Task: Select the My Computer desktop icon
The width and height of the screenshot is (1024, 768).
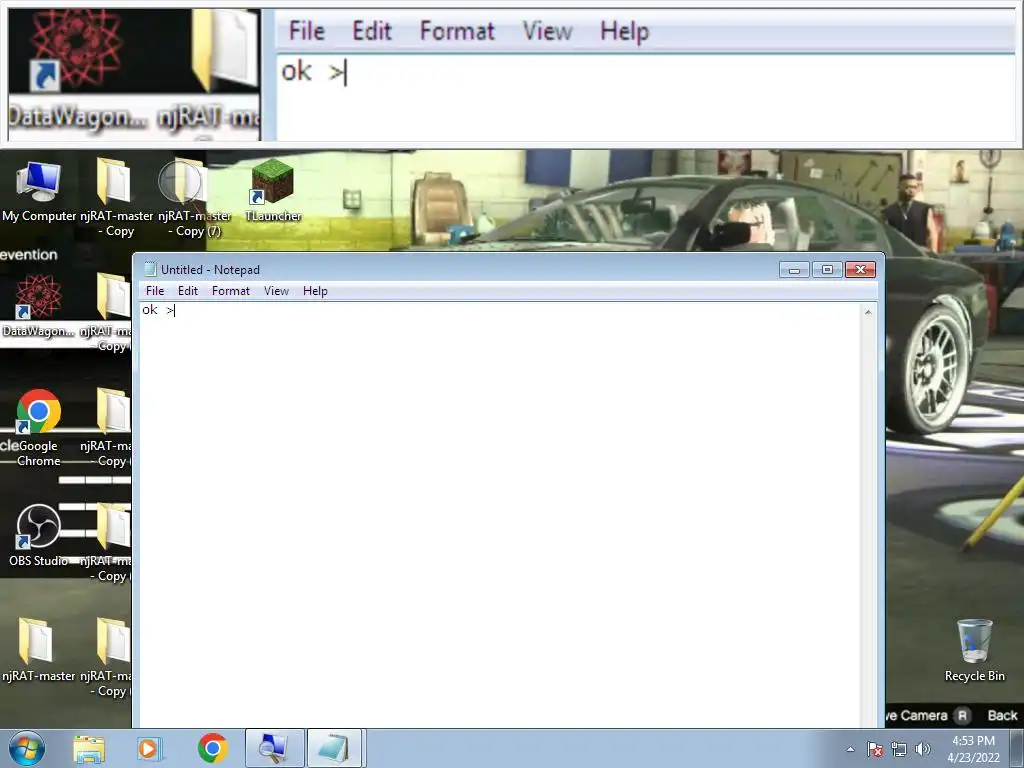Action: point(39,191)
